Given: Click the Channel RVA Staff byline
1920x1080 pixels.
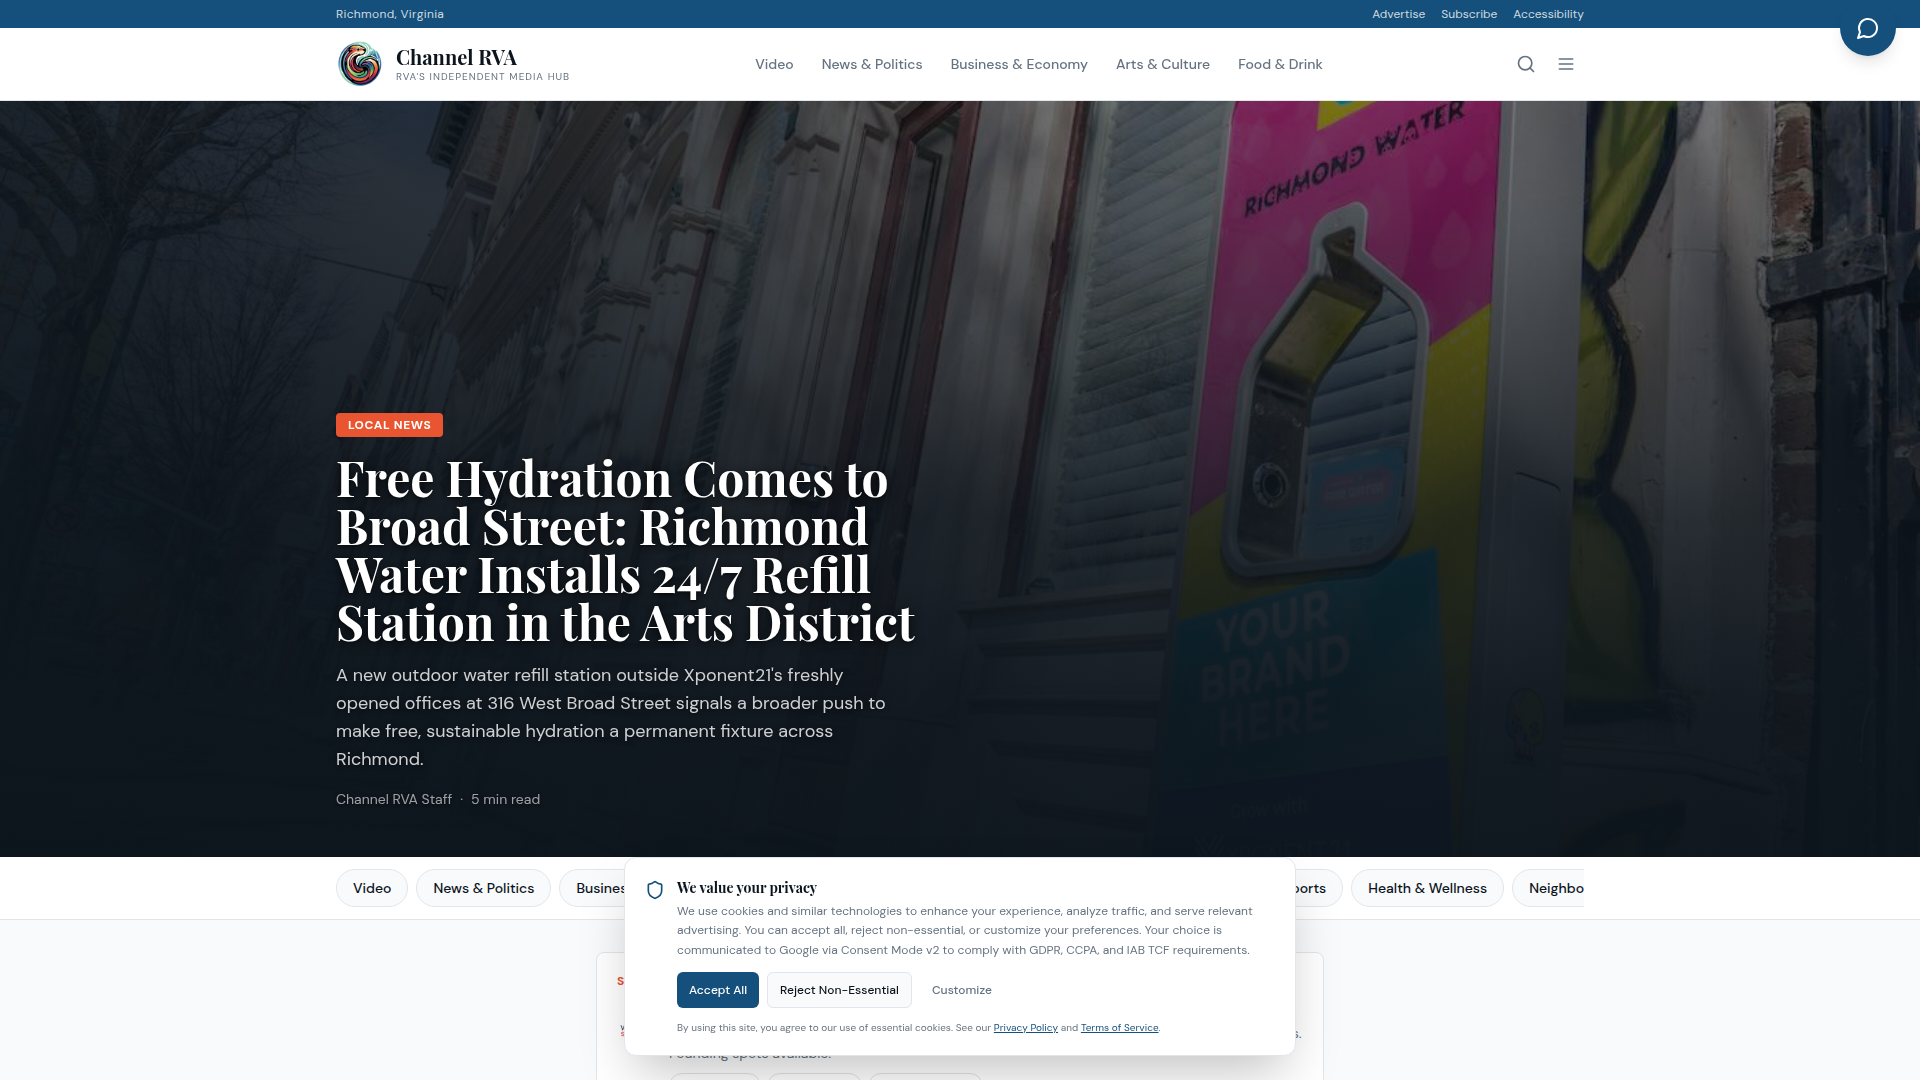Looking at the screenshot, I should tap(394, 799).
